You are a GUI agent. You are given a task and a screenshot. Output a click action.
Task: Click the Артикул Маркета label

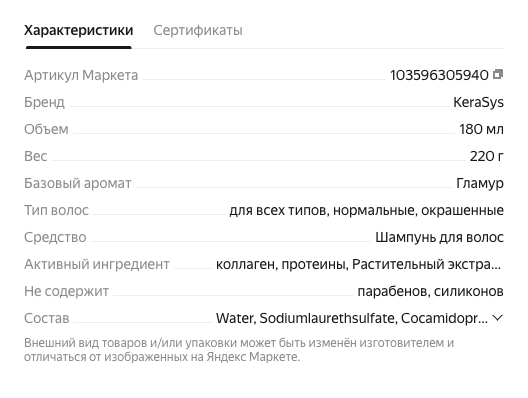81,75
